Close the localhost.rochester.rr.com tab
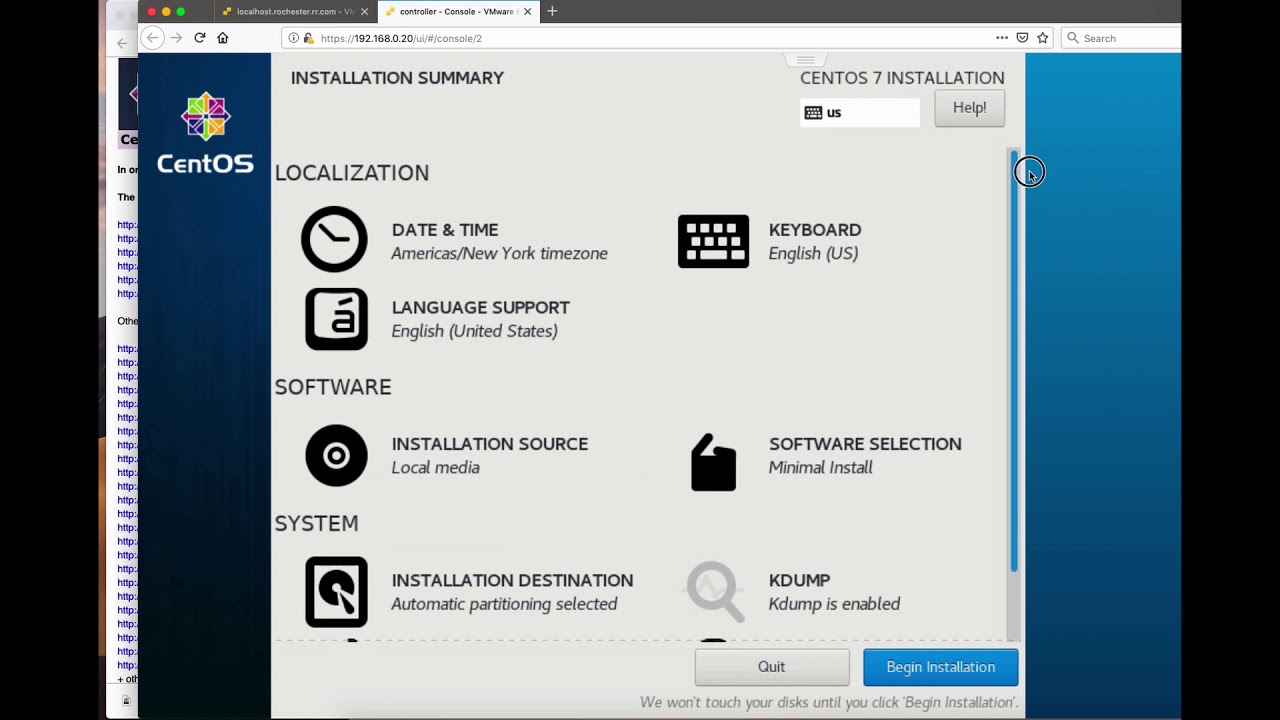 click(364, 12)
